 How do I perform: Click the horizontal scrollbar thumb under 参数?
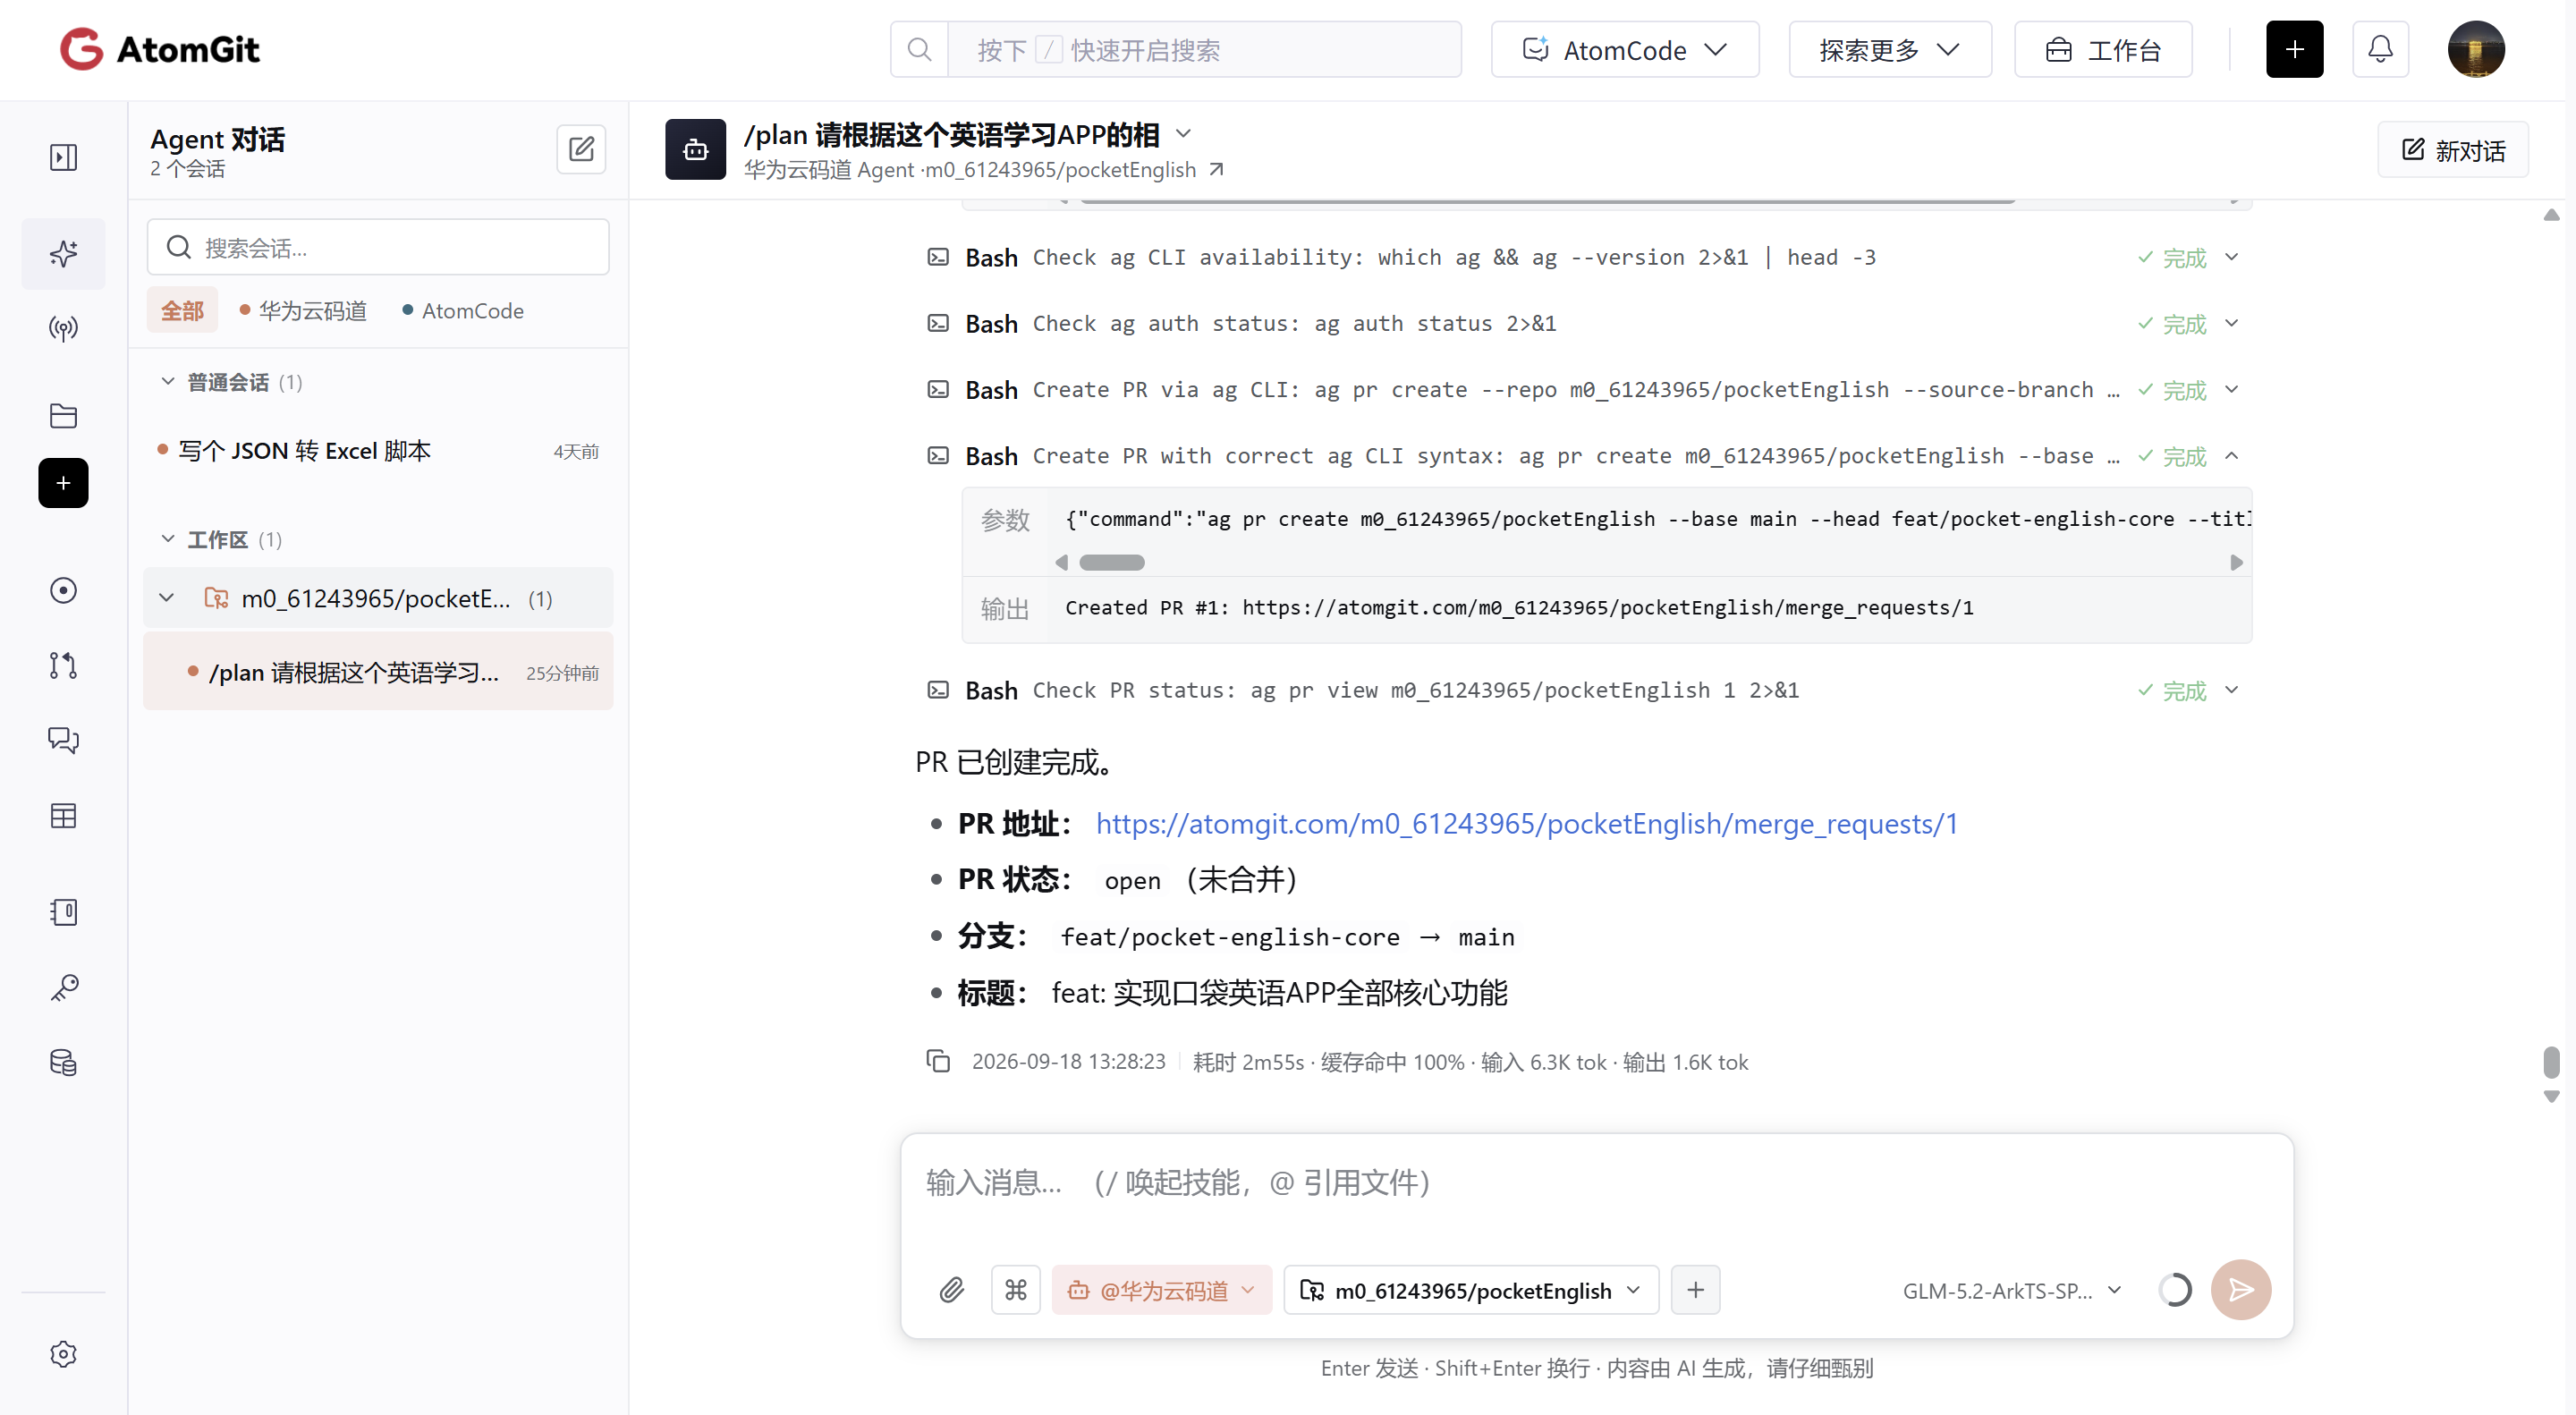[1111, 562]
